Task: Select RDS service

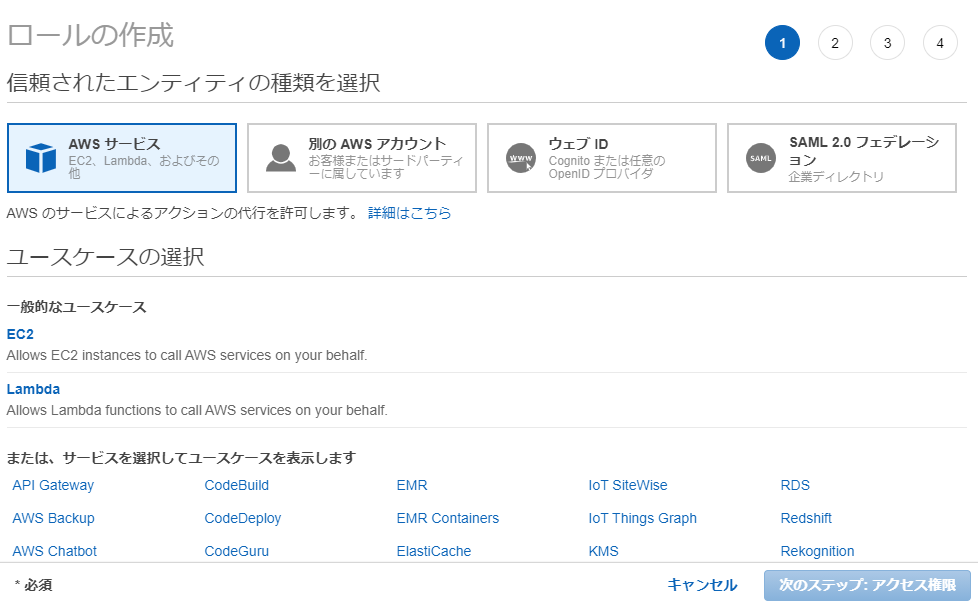Action: (795, 485)
